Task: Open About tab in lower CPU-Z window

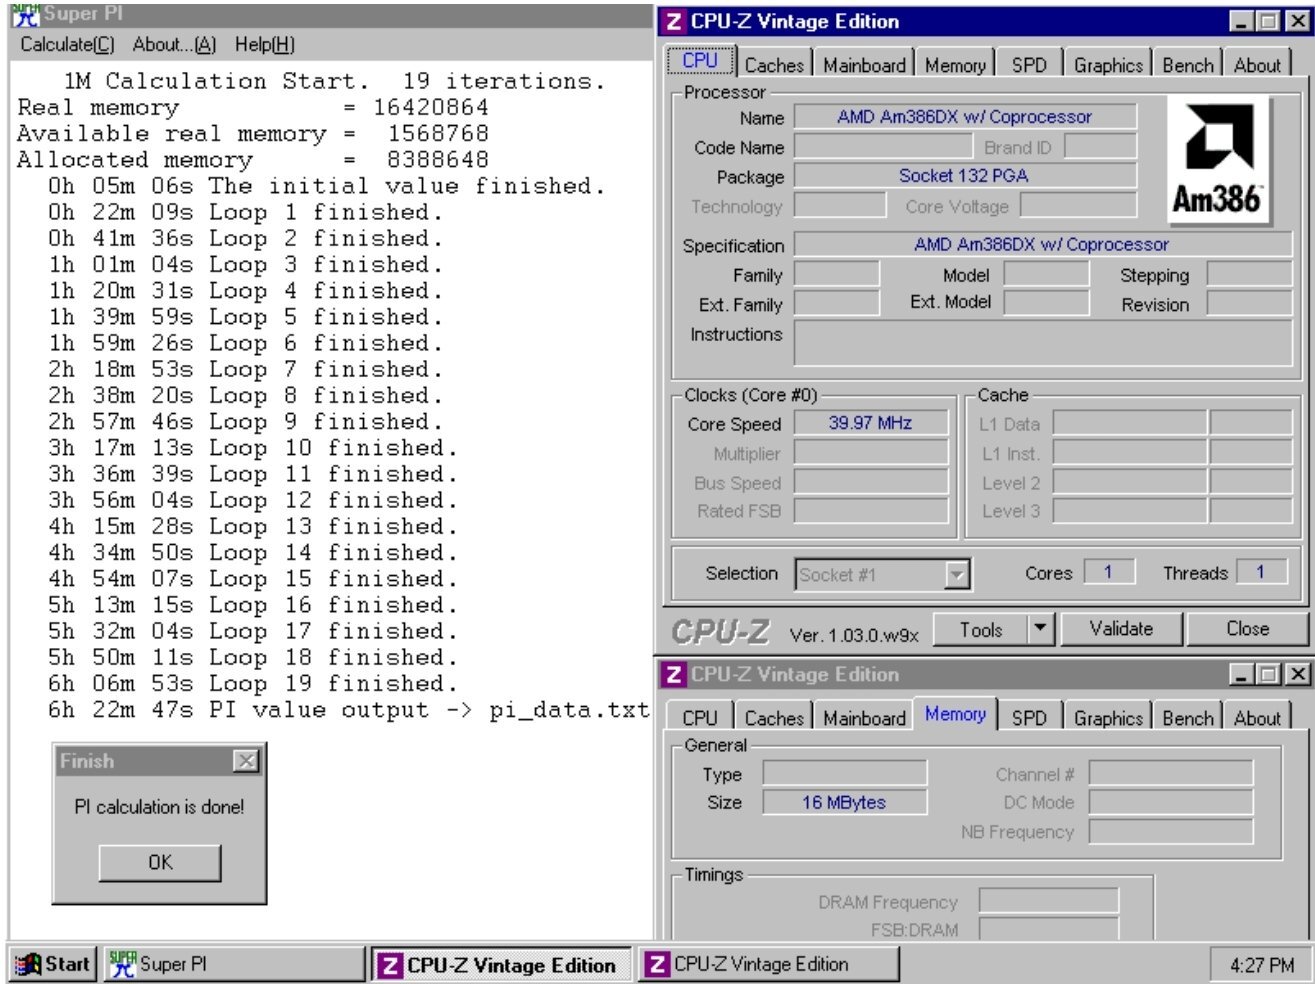Action: coord(1257,718)
